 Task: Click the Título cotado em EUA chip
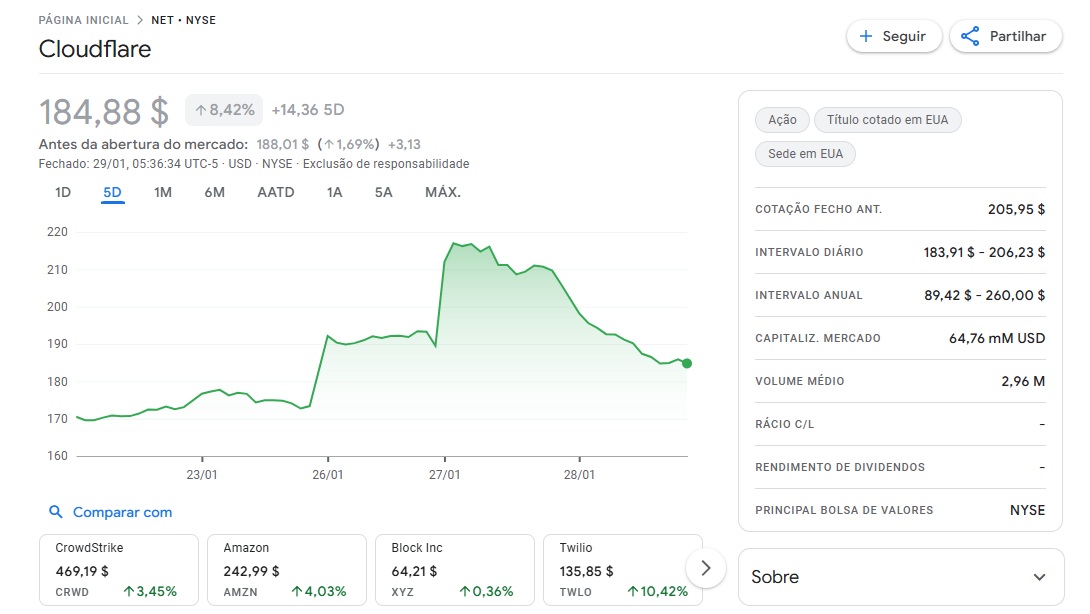pyautogui.click(x=887, y=120)
